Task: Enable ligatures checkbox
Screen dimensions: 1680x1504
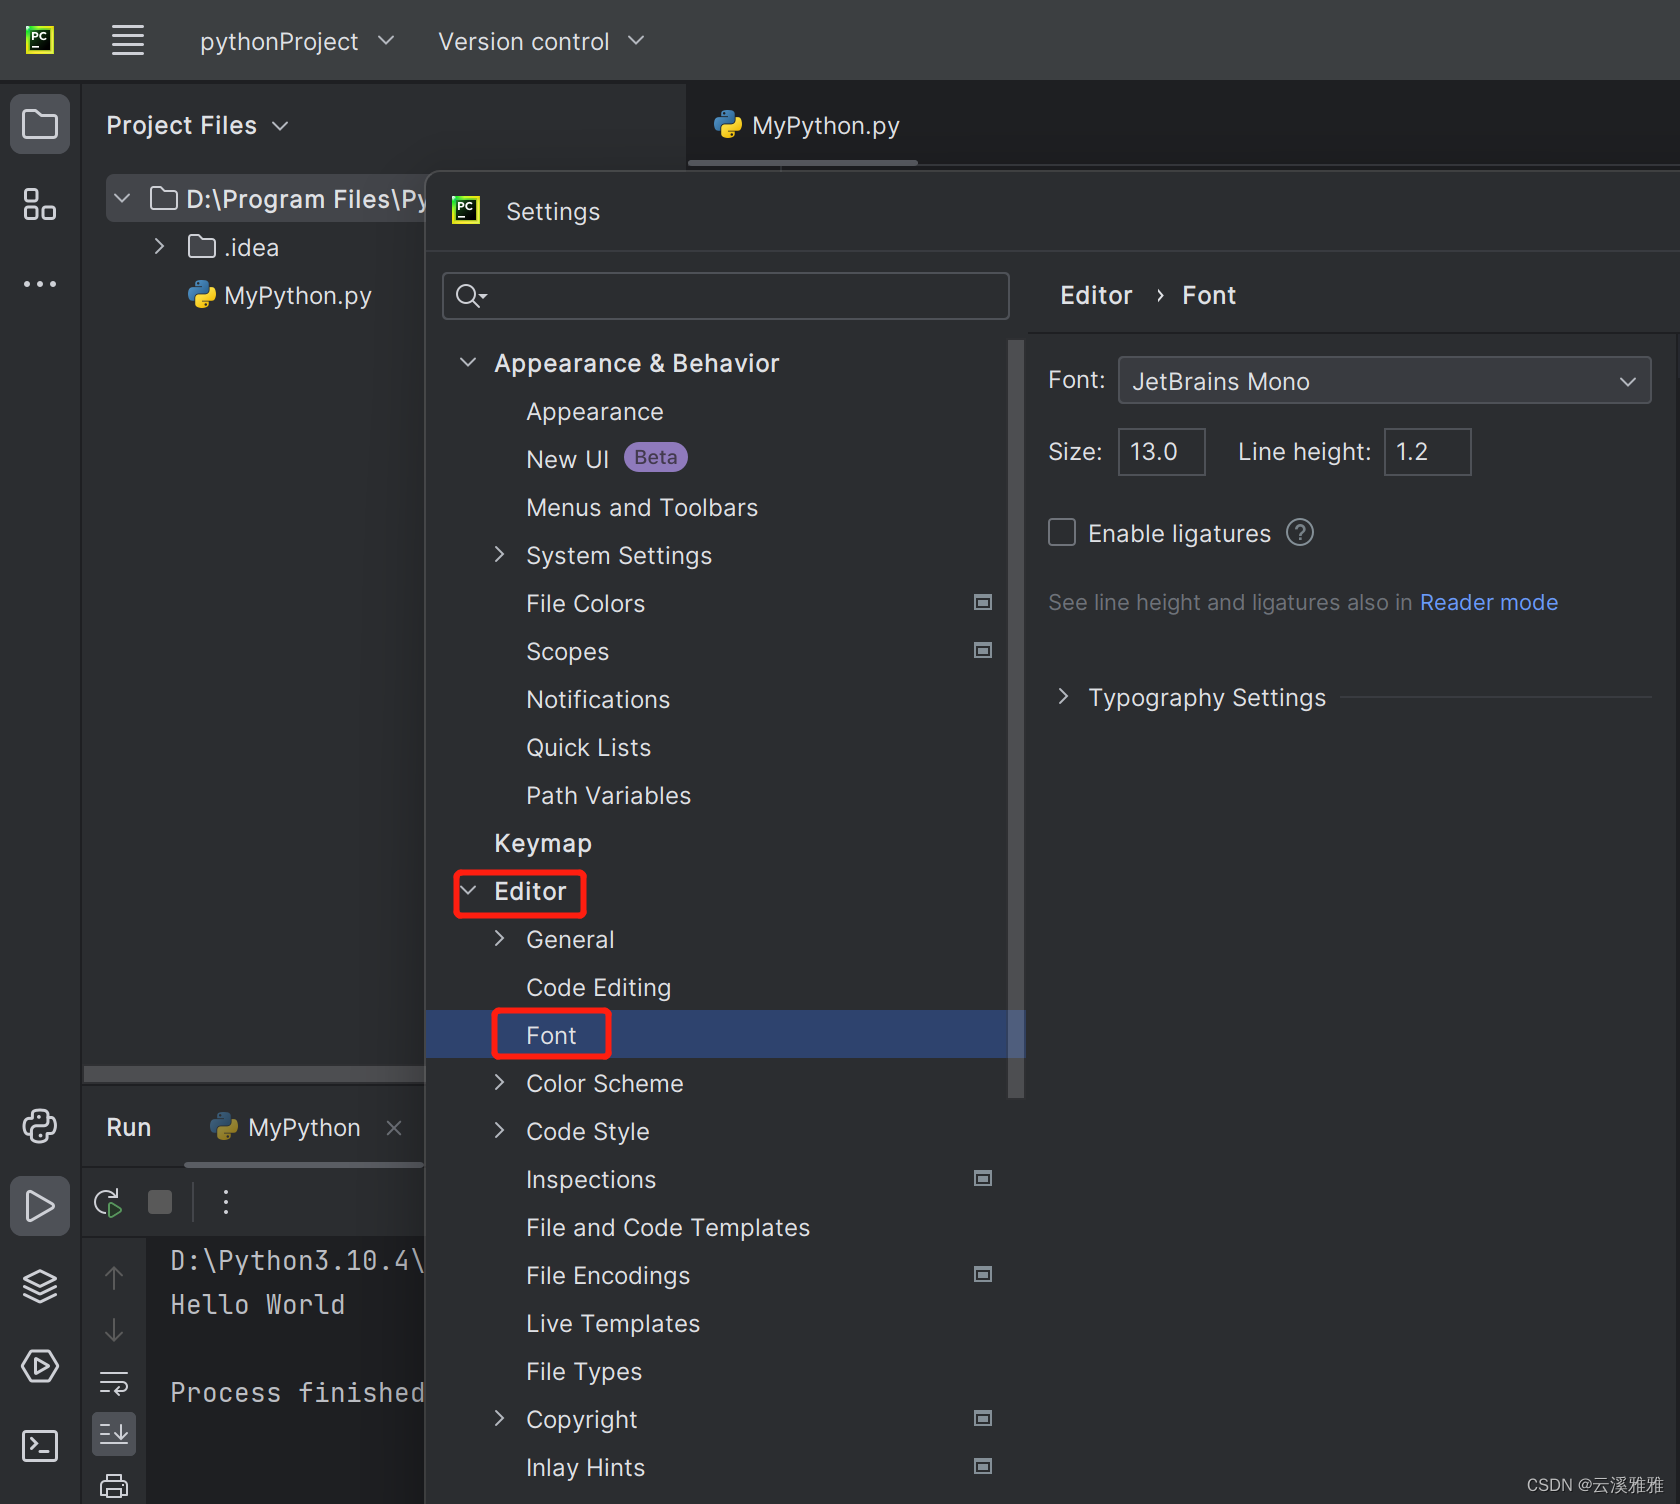Action: [1062, 533]
